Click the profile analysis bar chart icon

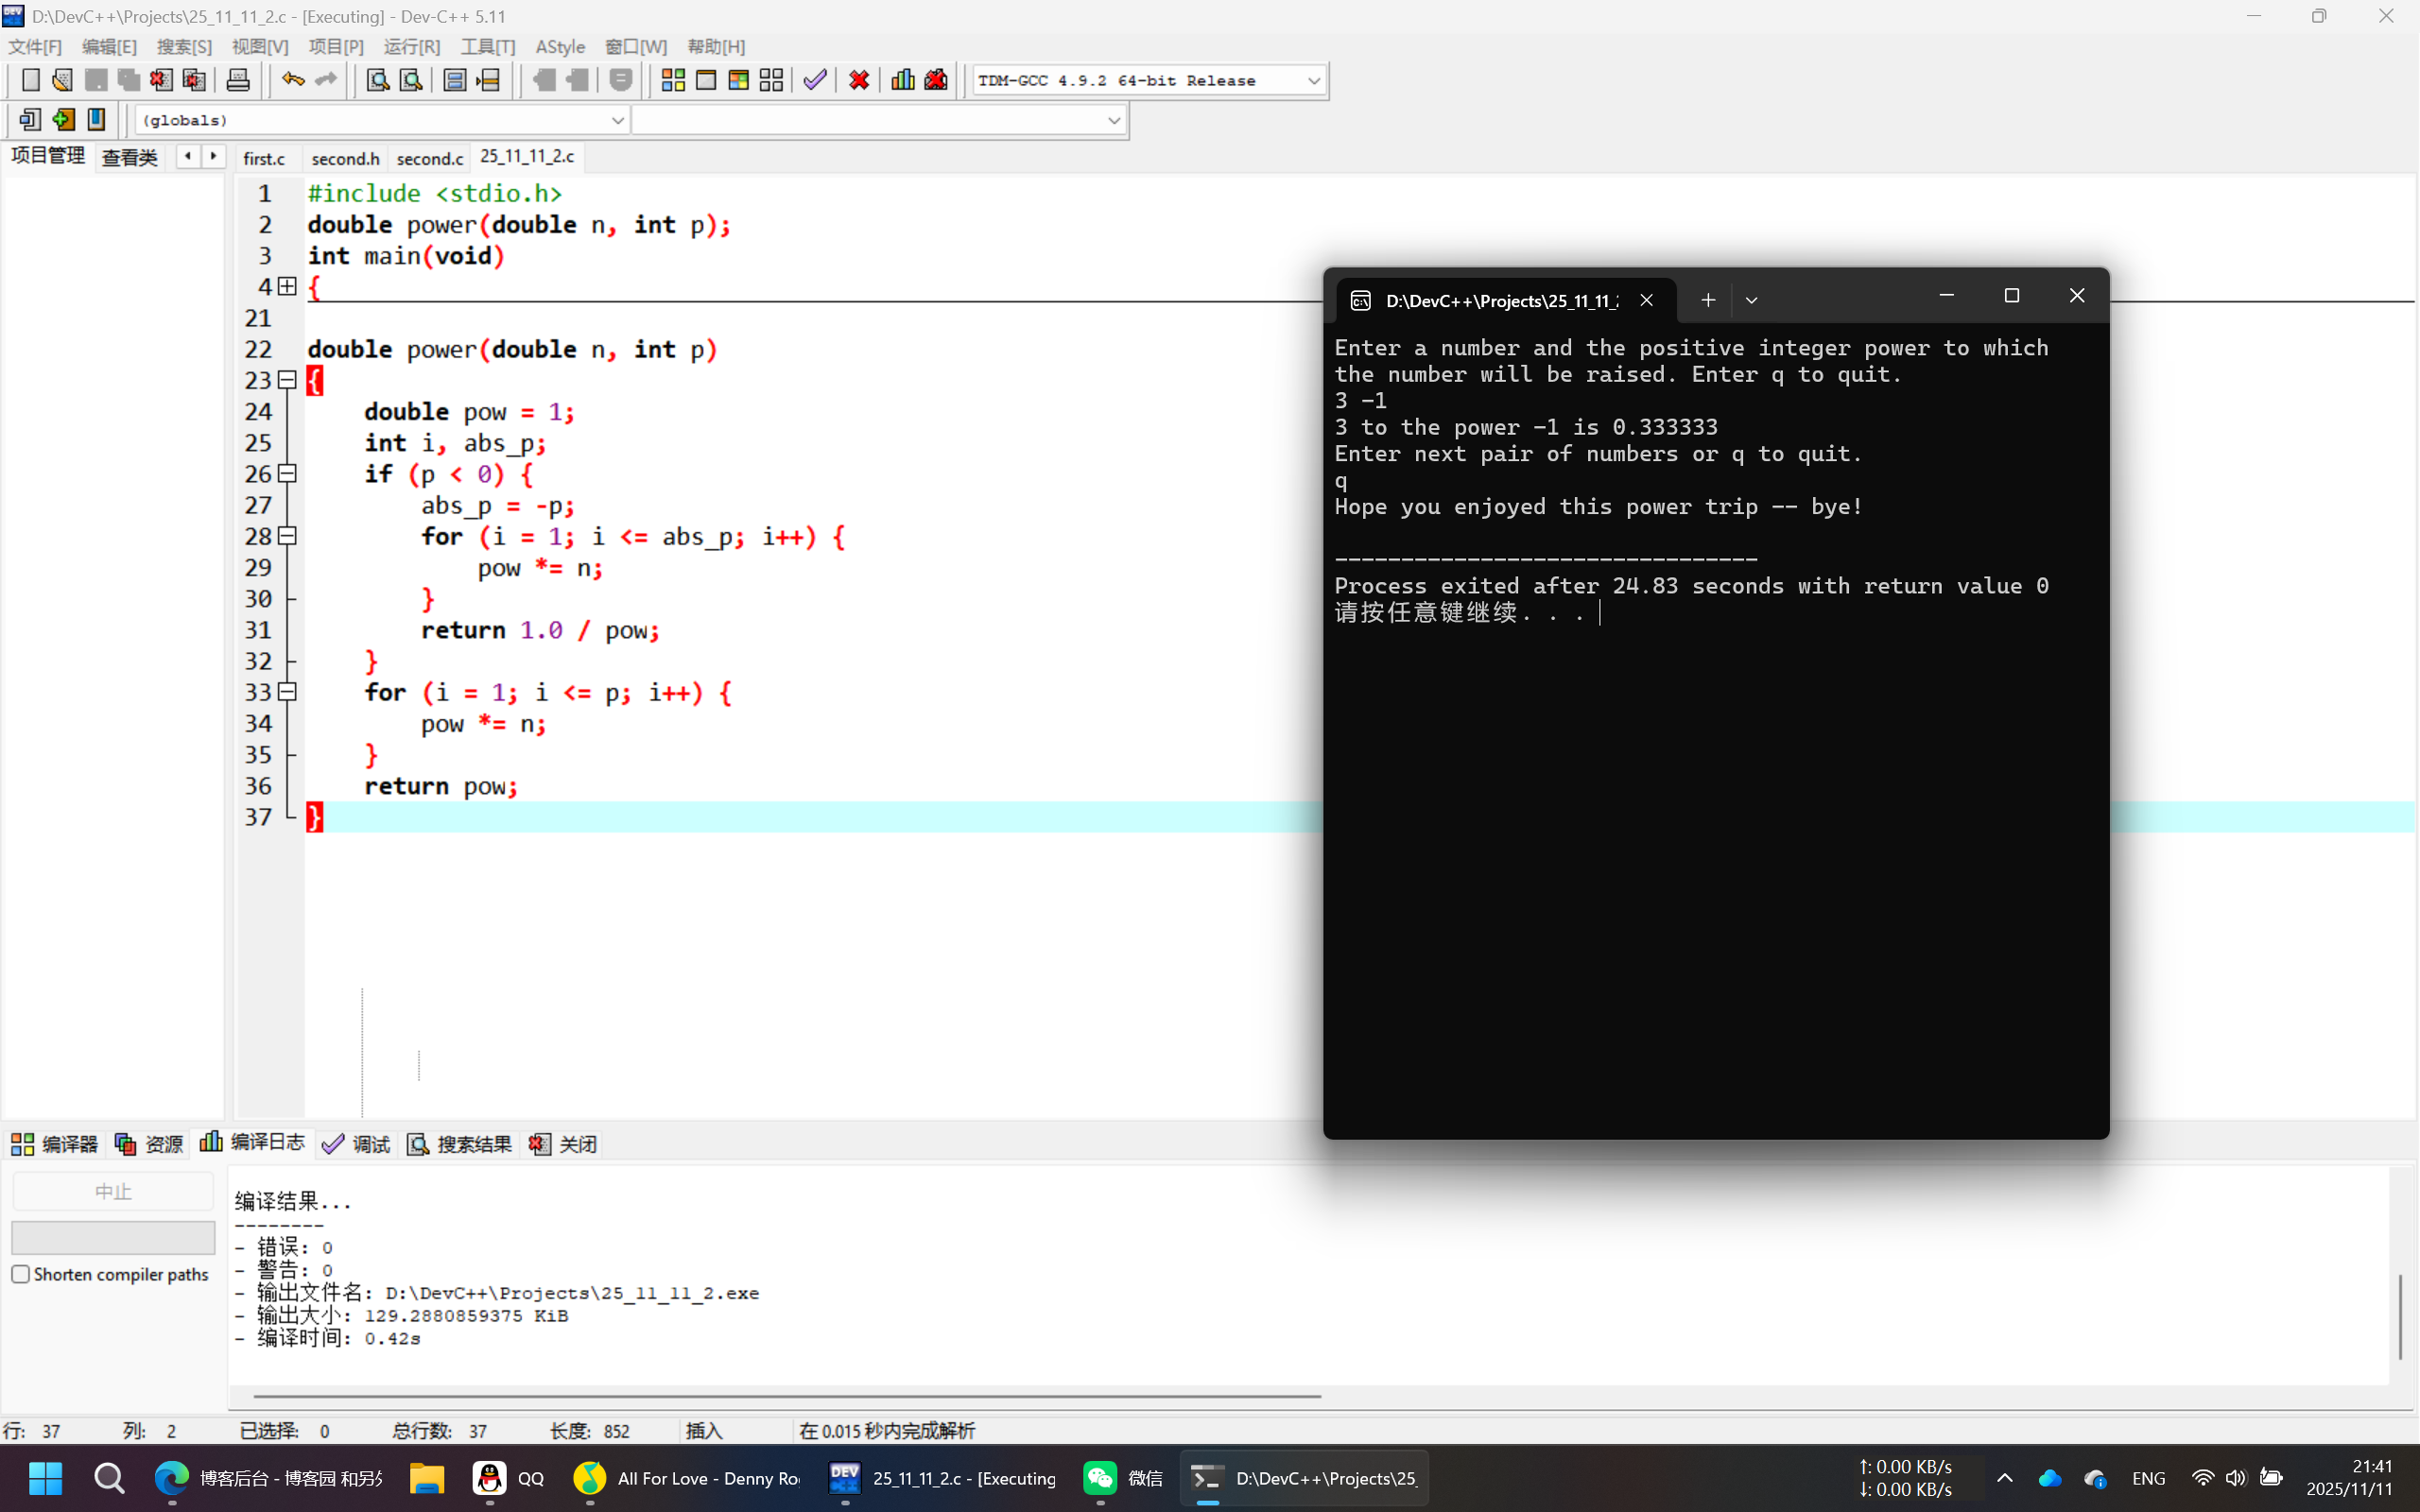click(903, 80)
